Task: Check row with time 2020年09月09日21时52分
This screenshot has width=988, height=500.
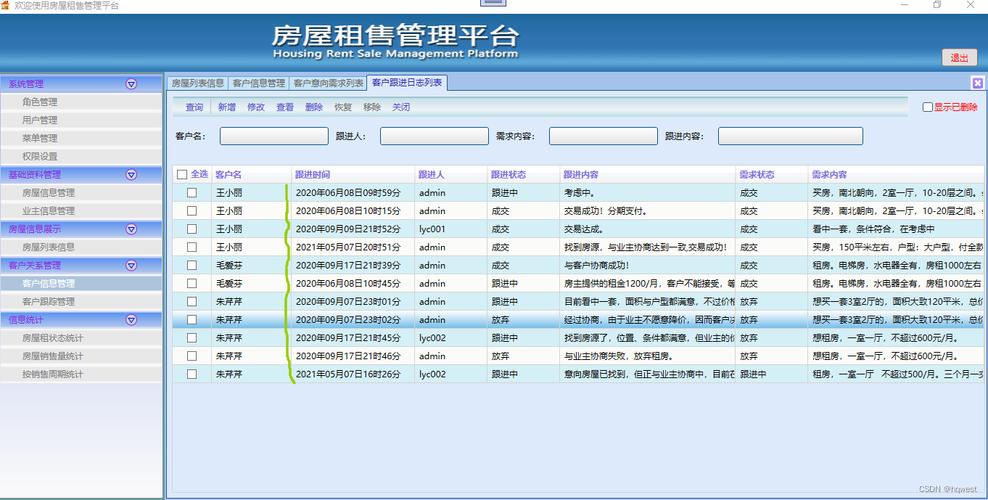Action: (x=192, y=229)
